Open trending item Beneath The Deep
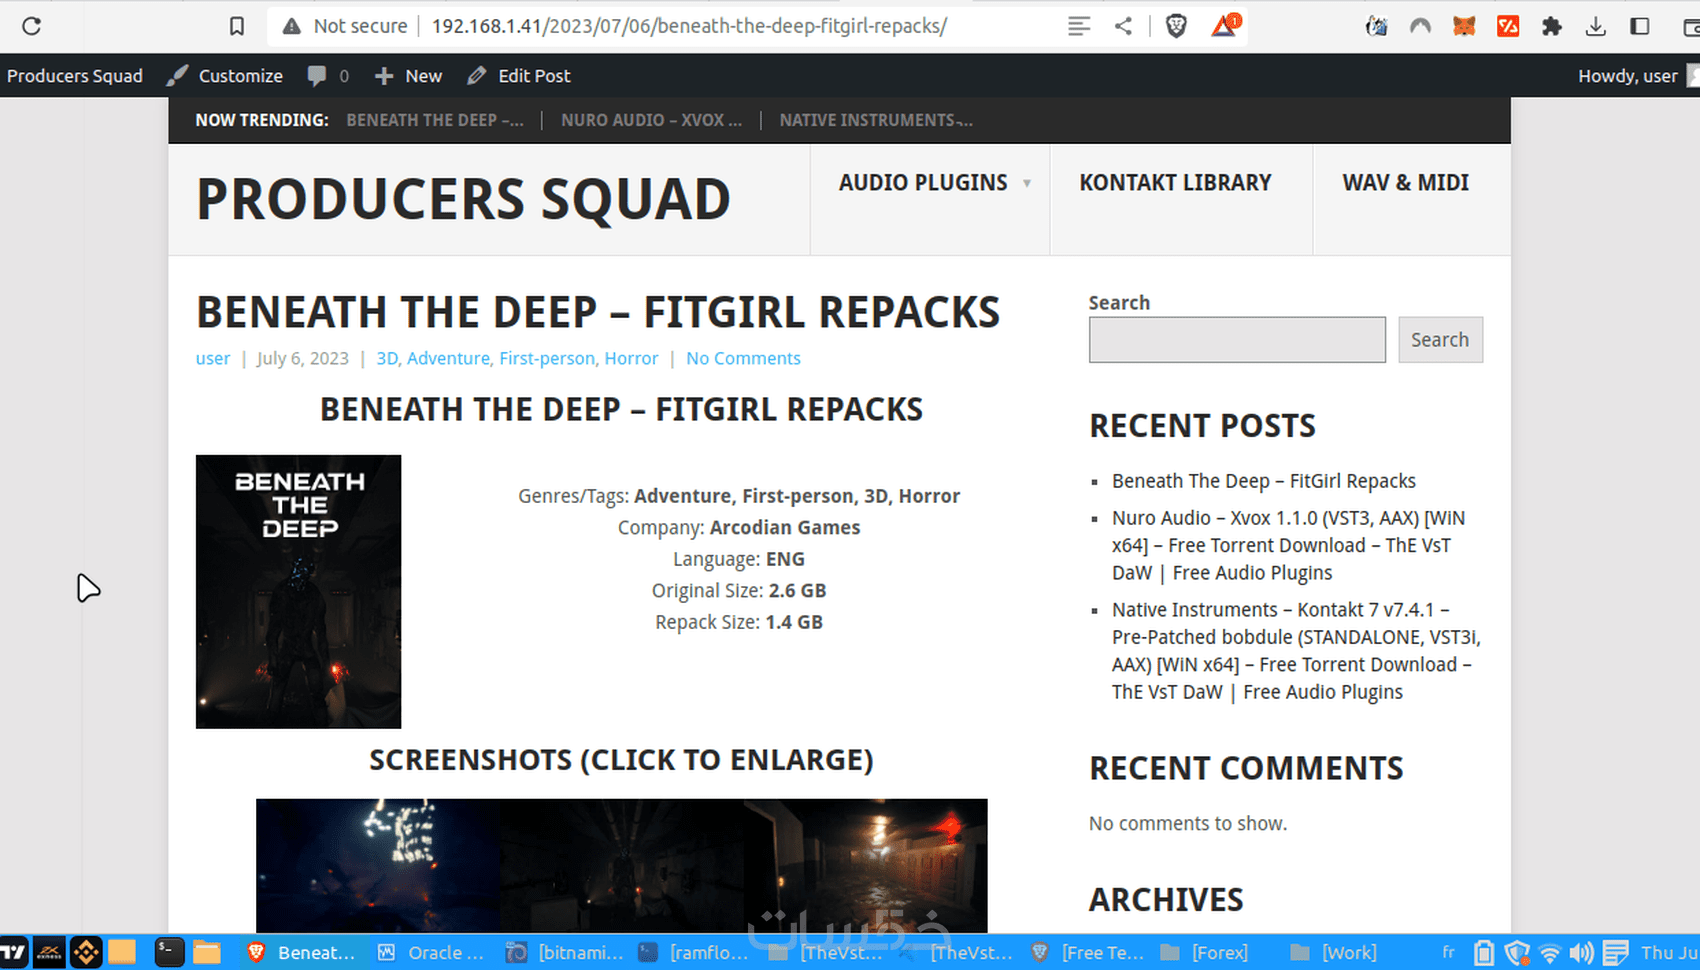The image size is (1700, 970). coord(435,120)
